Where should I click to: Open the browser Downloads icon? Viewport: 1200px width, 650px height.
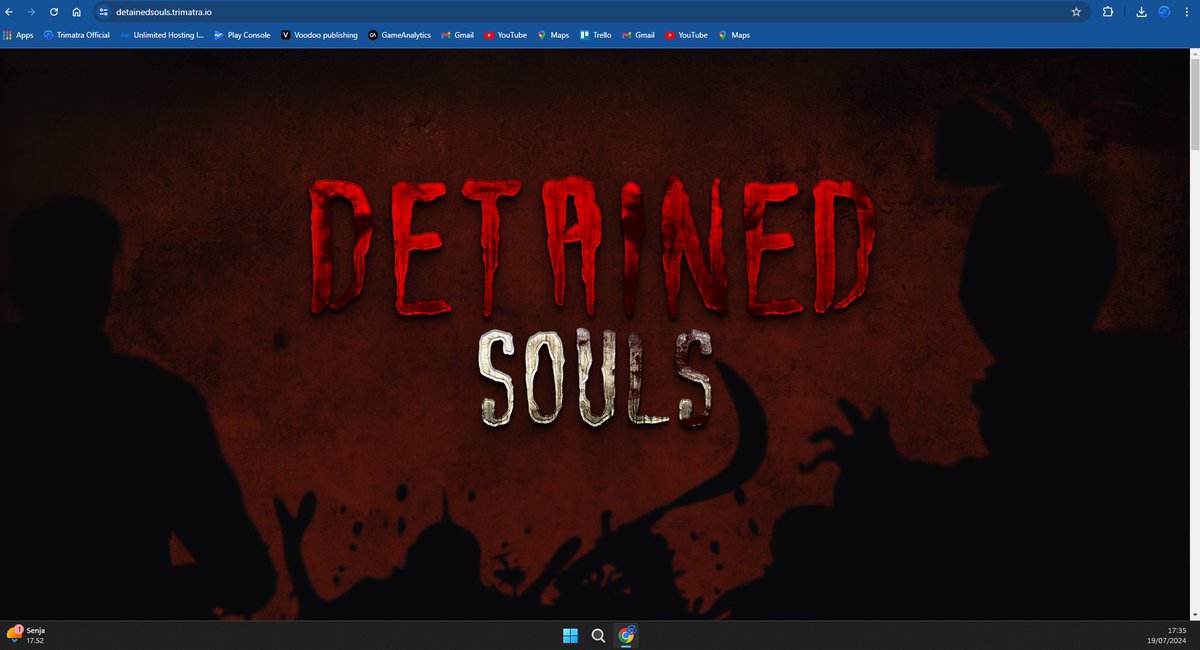(x=1142, y=12)
